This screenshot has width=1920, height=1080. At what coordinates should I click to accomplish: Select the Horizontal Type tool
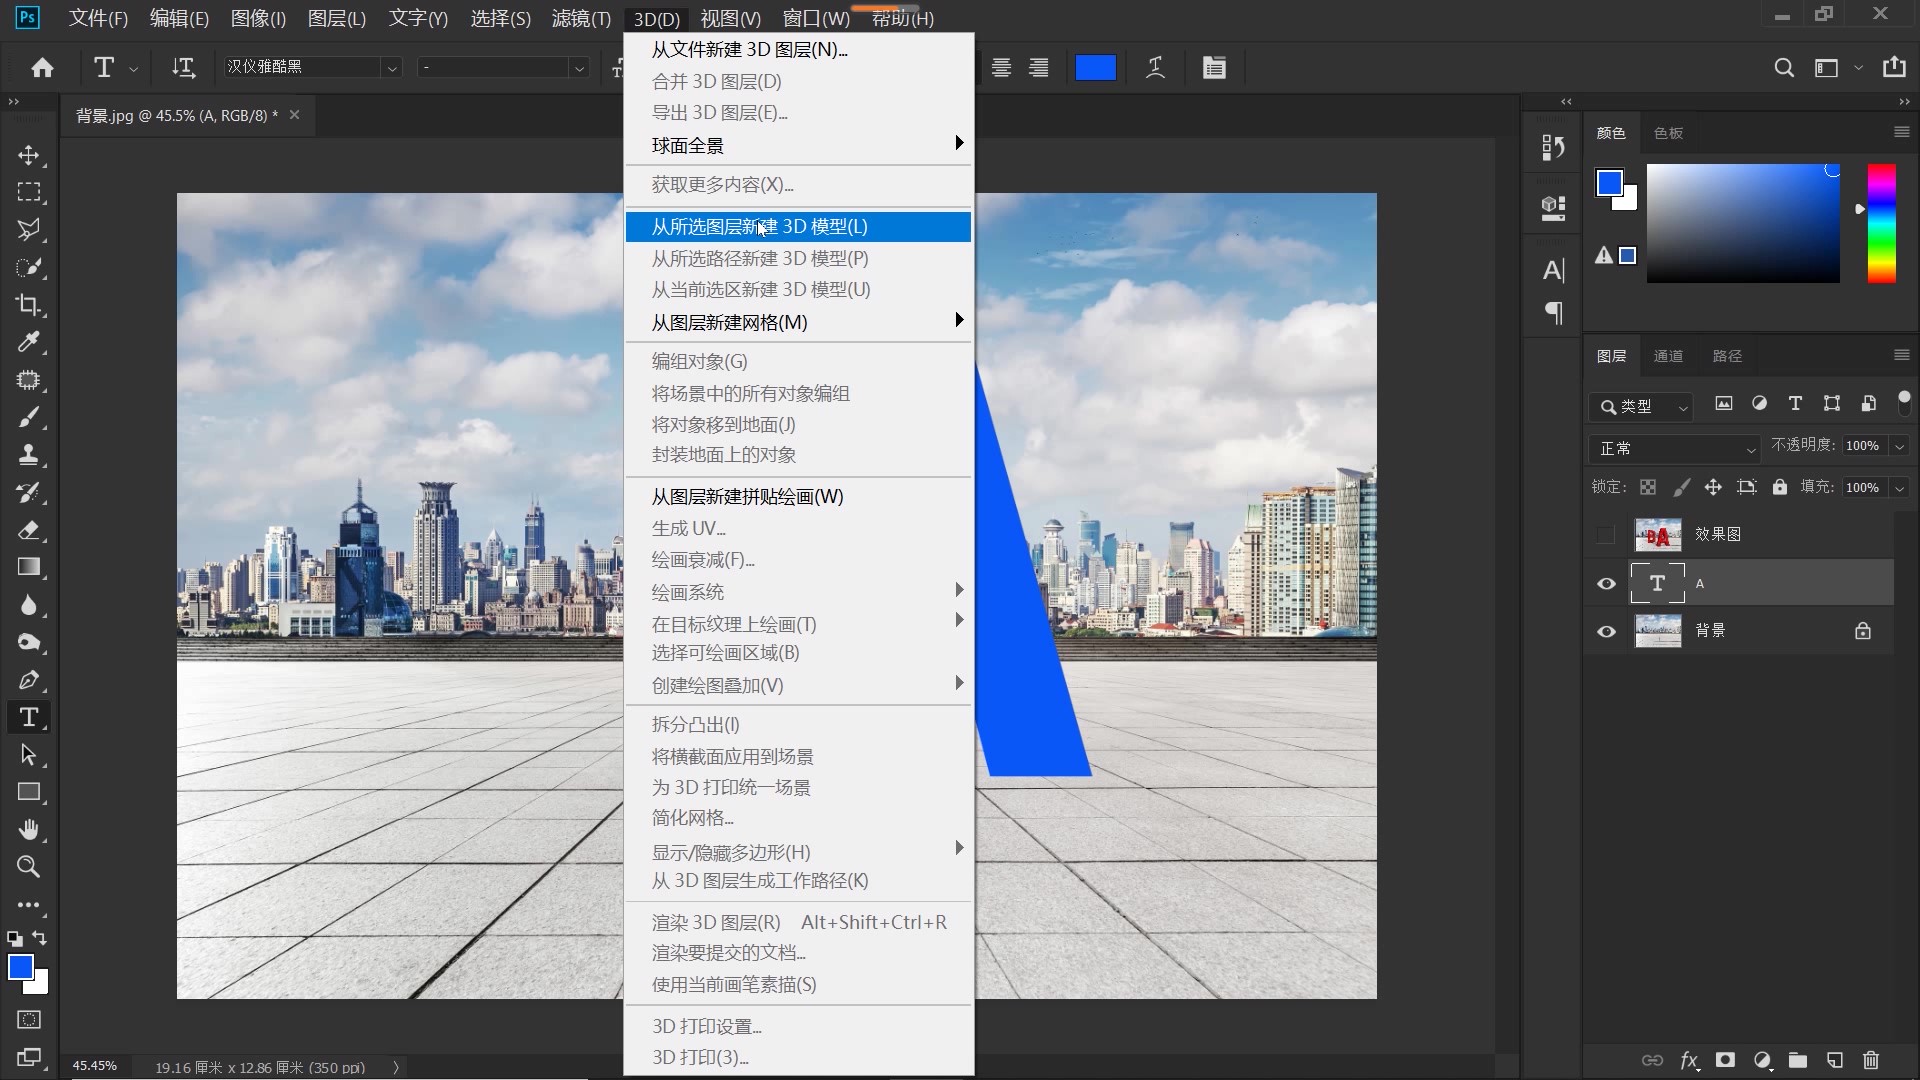point(29,717)
